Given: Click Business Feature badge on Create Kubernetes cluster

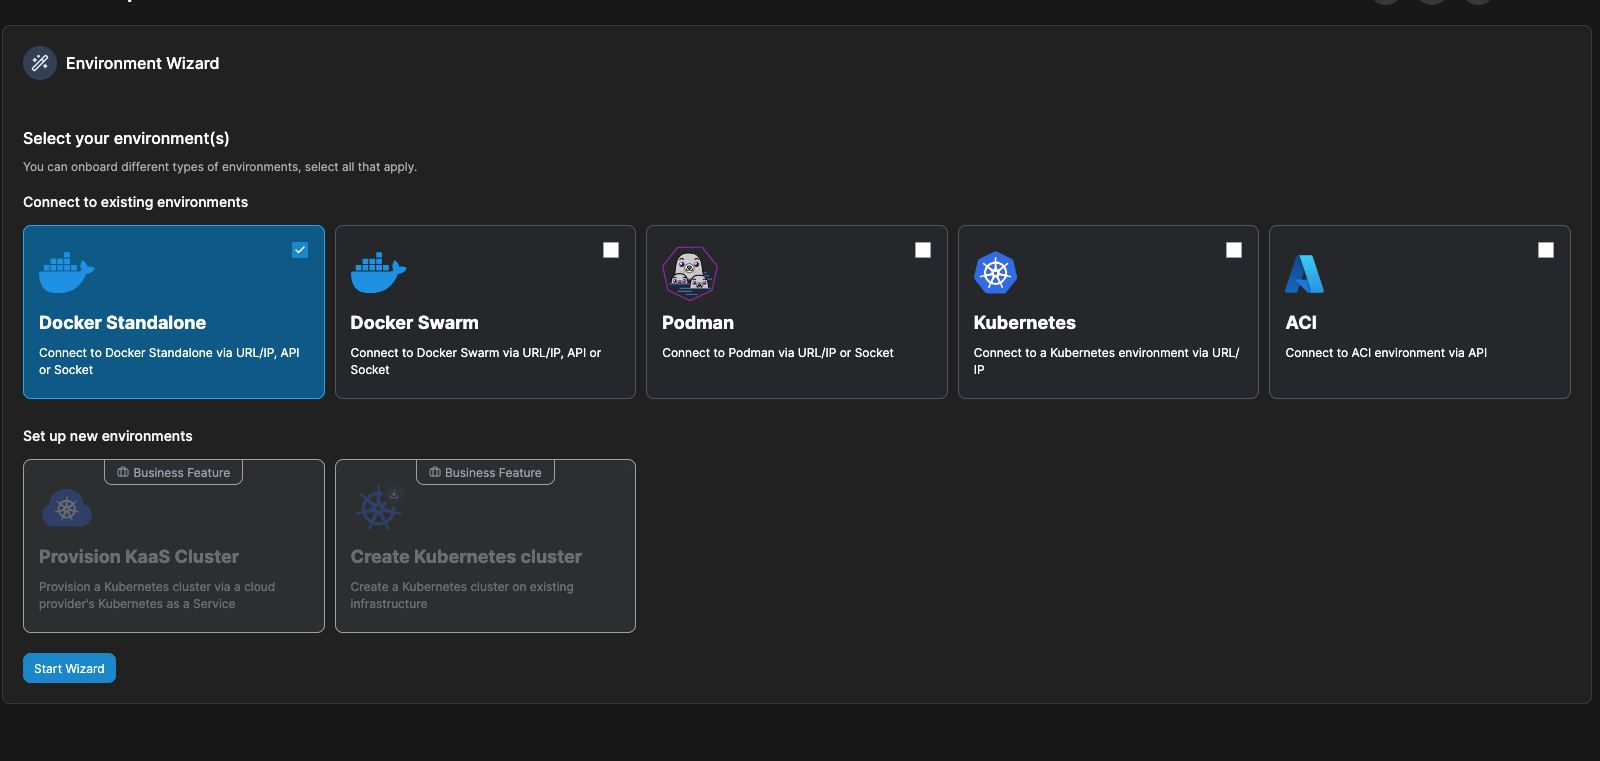Looking at the screenshot, I should coord(485,472).
